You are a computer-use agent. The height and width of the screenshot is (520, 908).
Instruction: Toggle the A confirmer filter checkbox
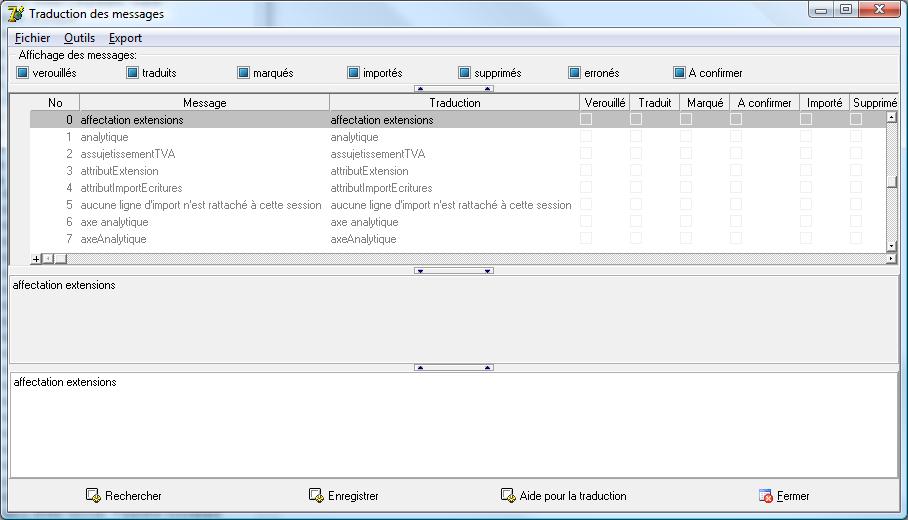point(679,73)
